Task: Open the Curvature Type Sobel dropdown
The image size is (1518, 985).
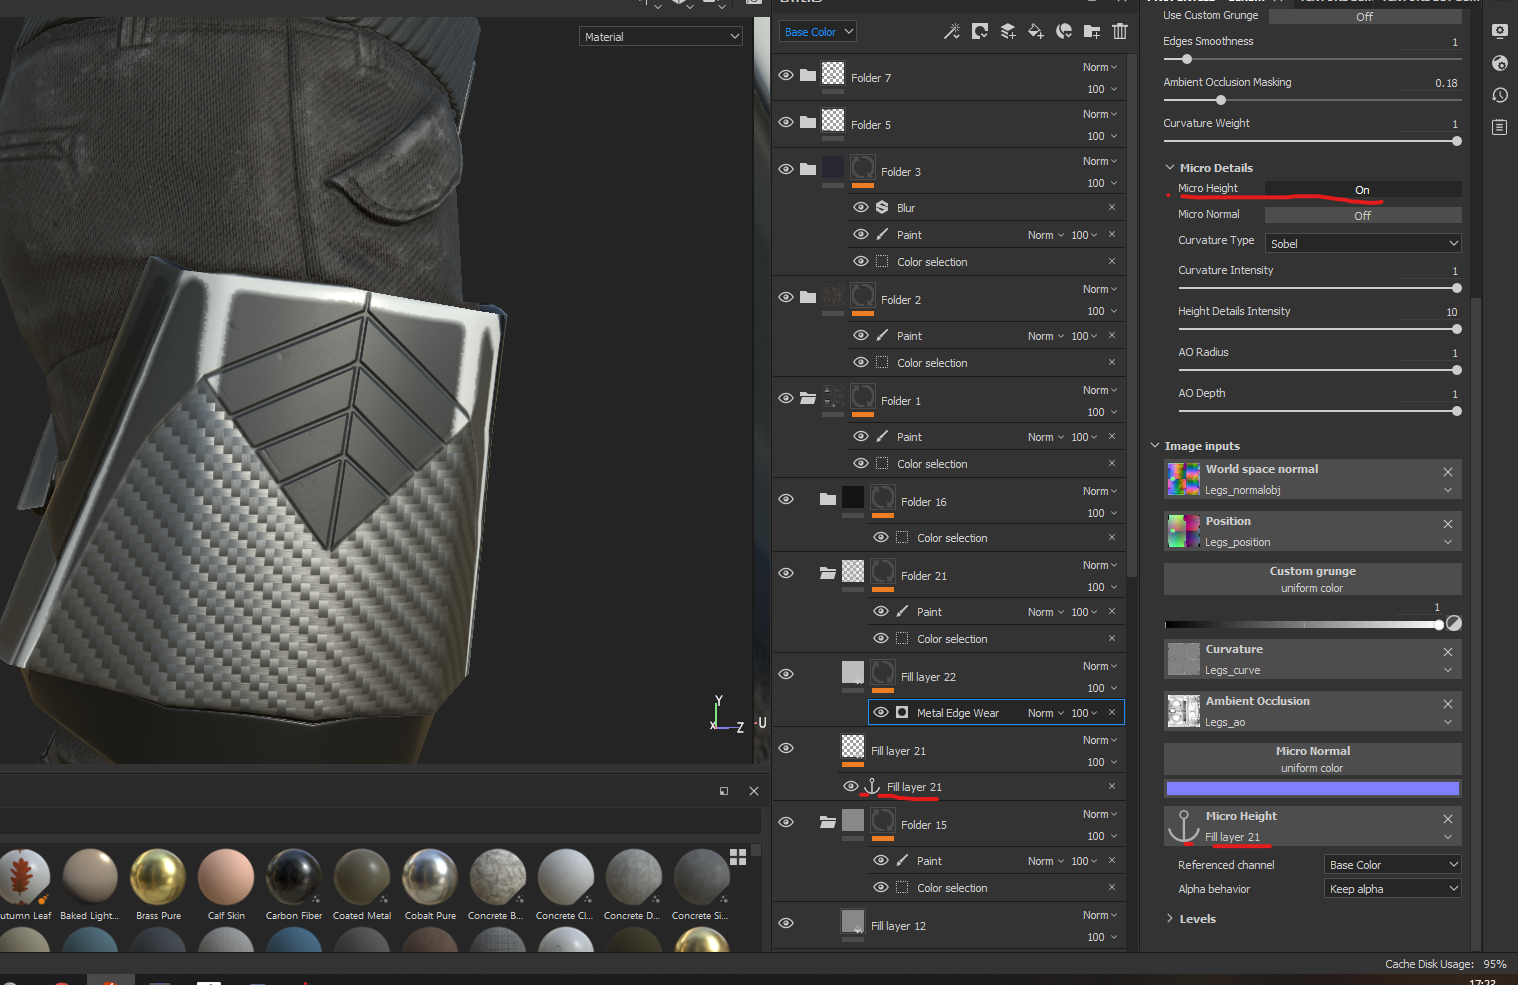Action: pos(1363,243)
